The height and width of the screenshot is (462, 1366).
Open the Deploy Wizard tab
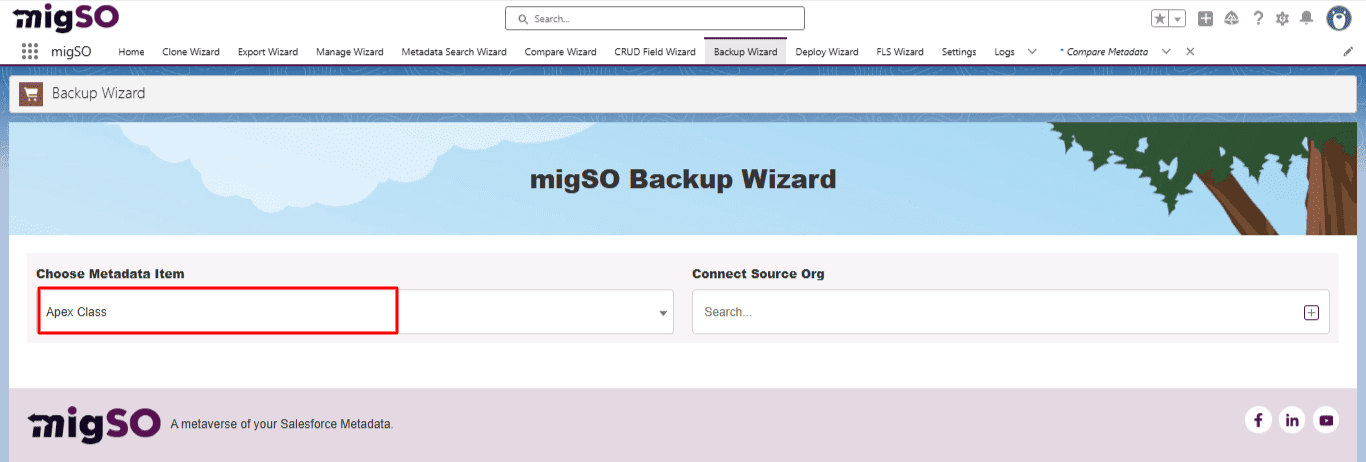pos(827,52)
